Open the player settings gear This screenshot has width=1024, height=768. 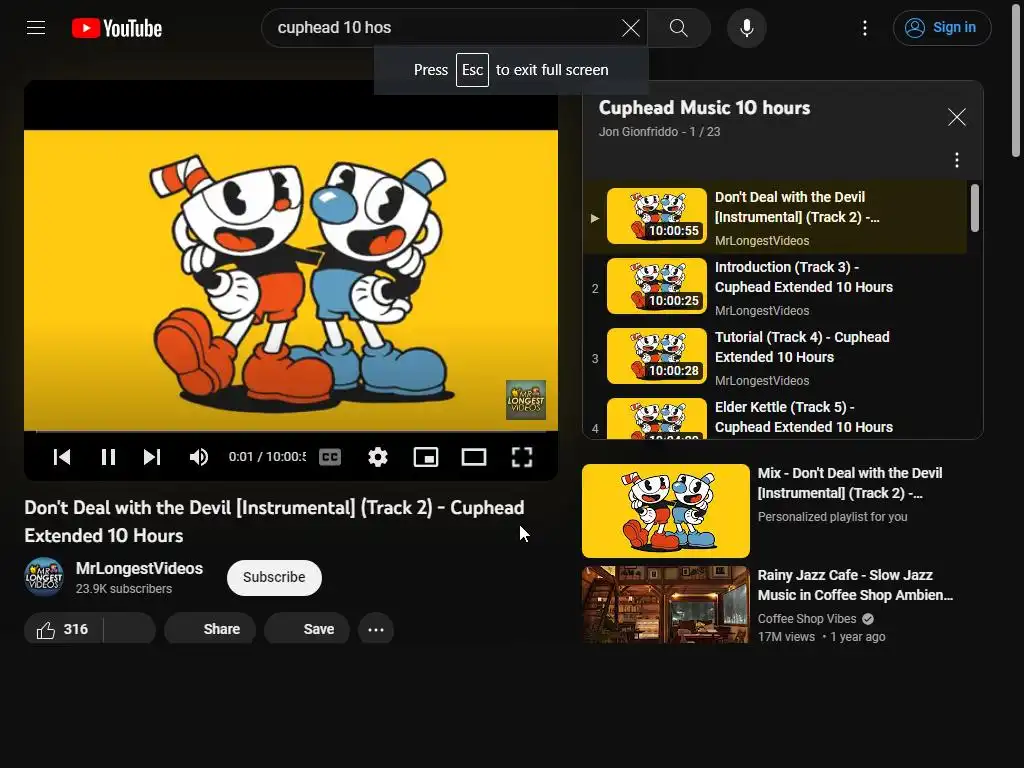[377, 456]
